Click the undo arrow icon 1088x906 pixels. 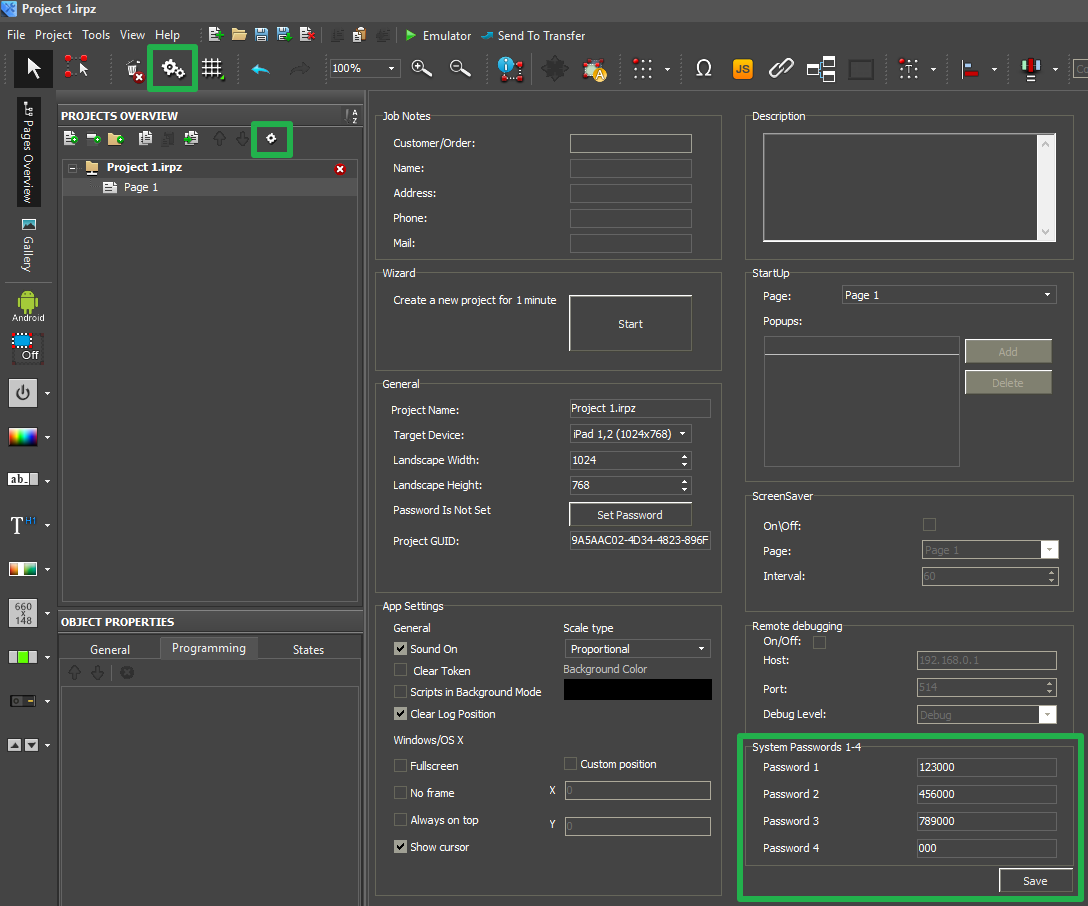[260, 69]
